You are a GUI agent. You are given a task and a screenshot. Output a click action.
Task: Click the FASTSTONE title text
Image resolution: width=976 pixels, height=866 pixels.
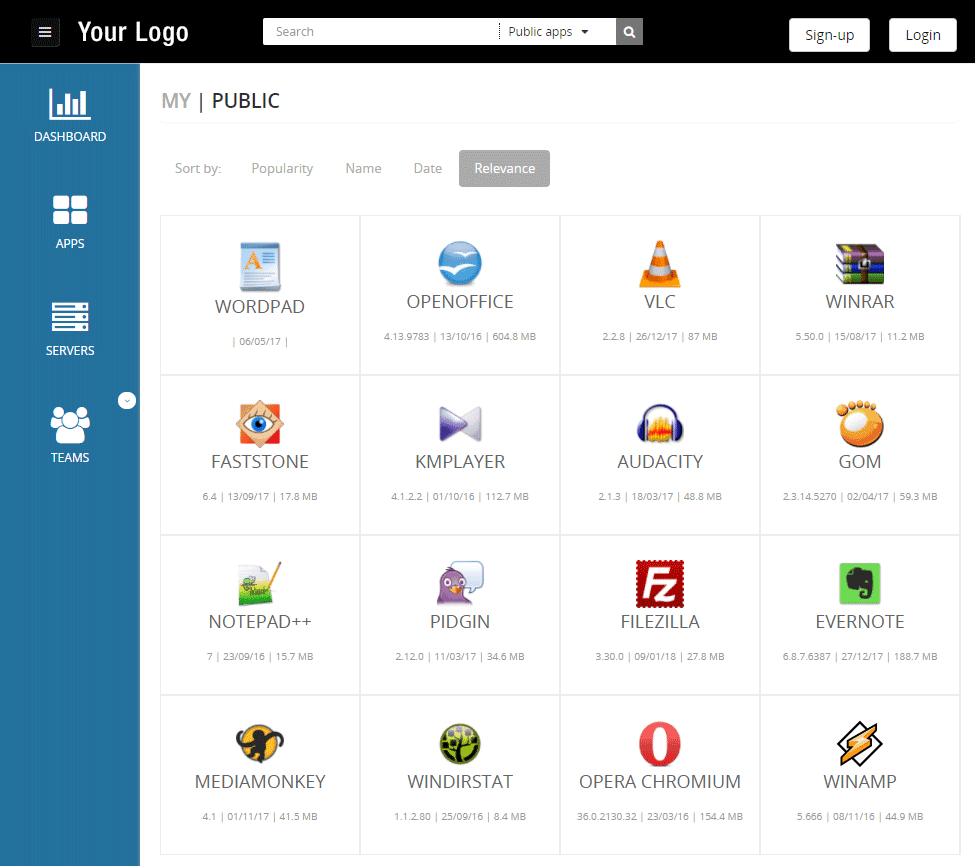point(260,461)
